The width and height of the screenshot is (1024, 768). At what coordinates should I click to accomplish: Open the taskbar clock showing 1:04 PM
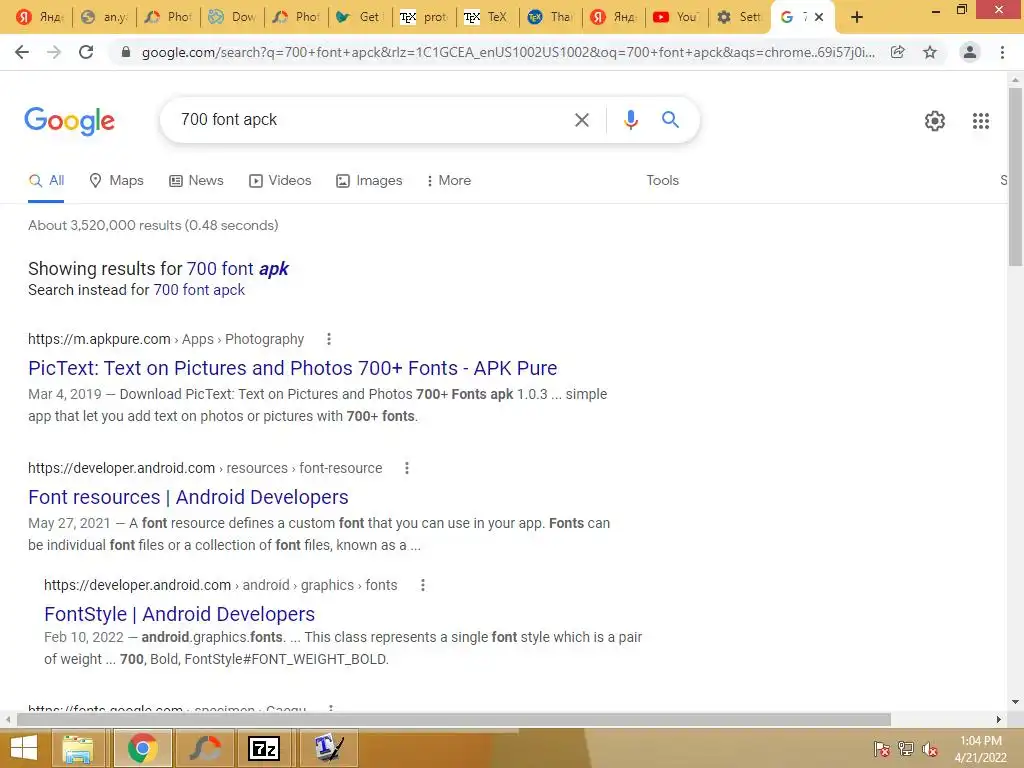980,749
